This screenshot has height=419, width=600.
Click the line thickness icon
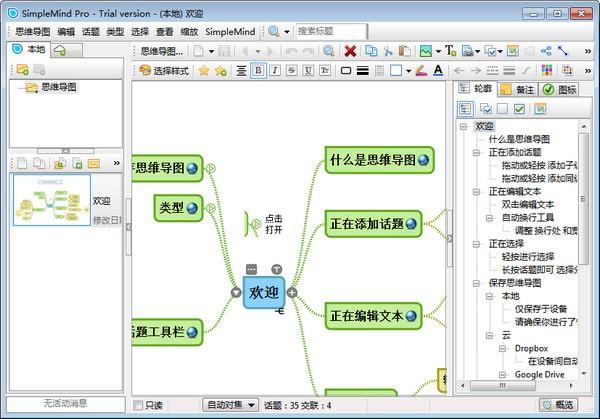coord(362,71)
